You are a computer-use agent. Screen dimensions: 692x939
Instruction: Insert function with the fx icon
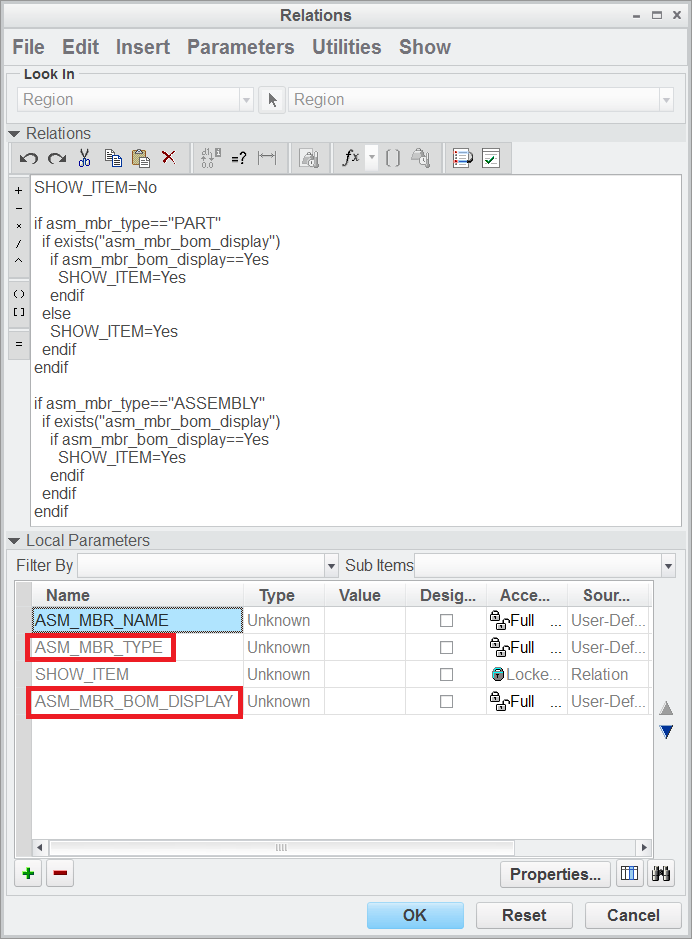(x=350, y=158)
